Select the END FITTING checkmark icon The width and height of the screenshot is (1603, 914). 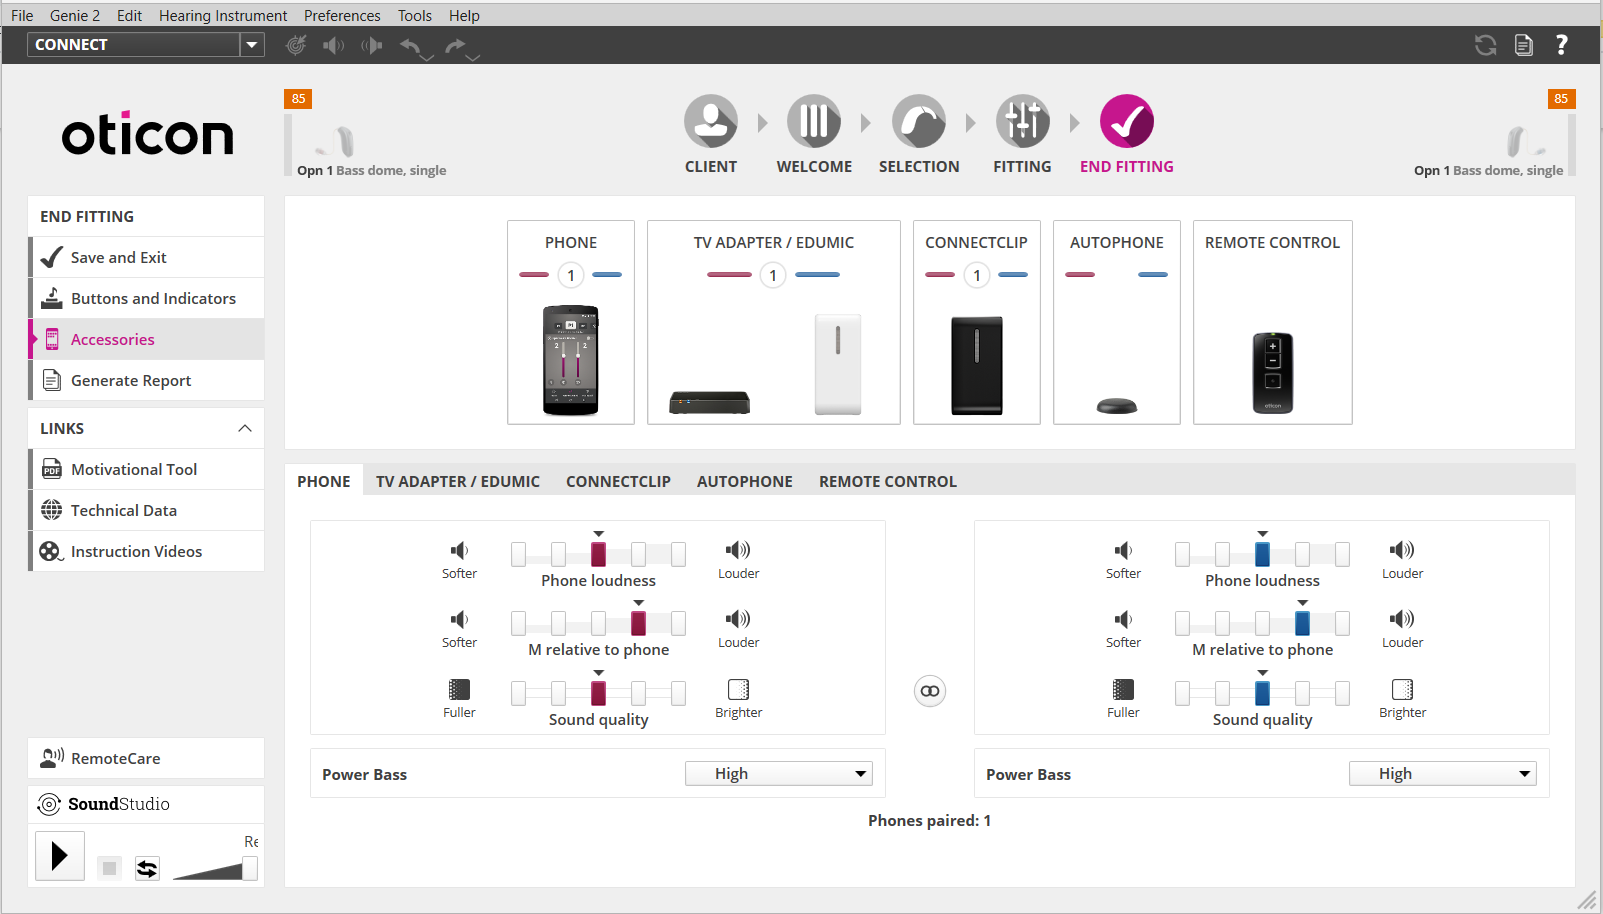(x=1127, y=122)
